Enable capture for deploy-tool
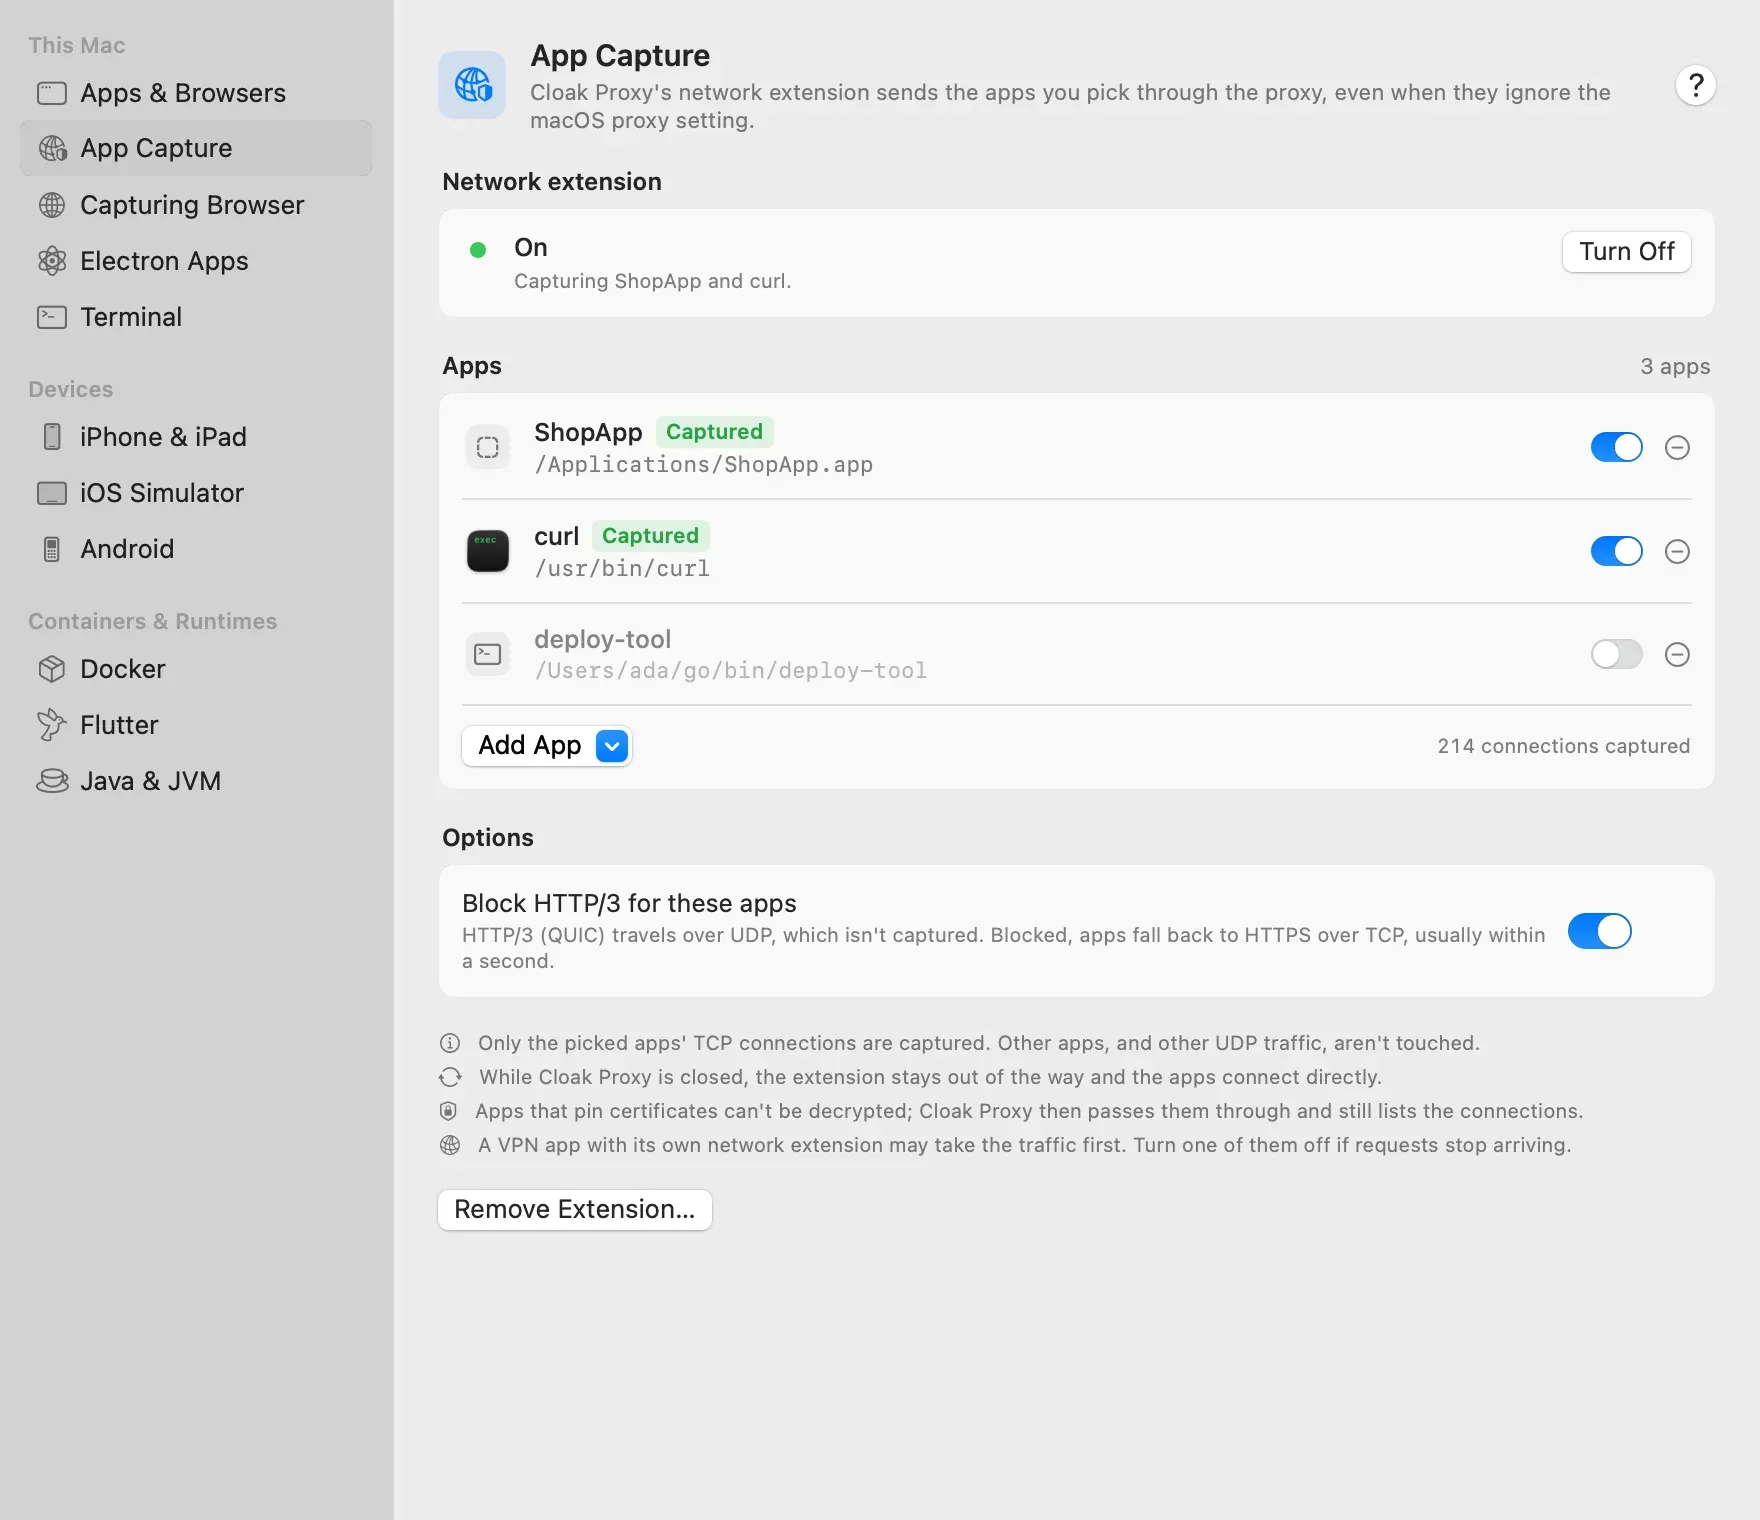This screenshot has width=1760, height=1520. [1616, 654]
